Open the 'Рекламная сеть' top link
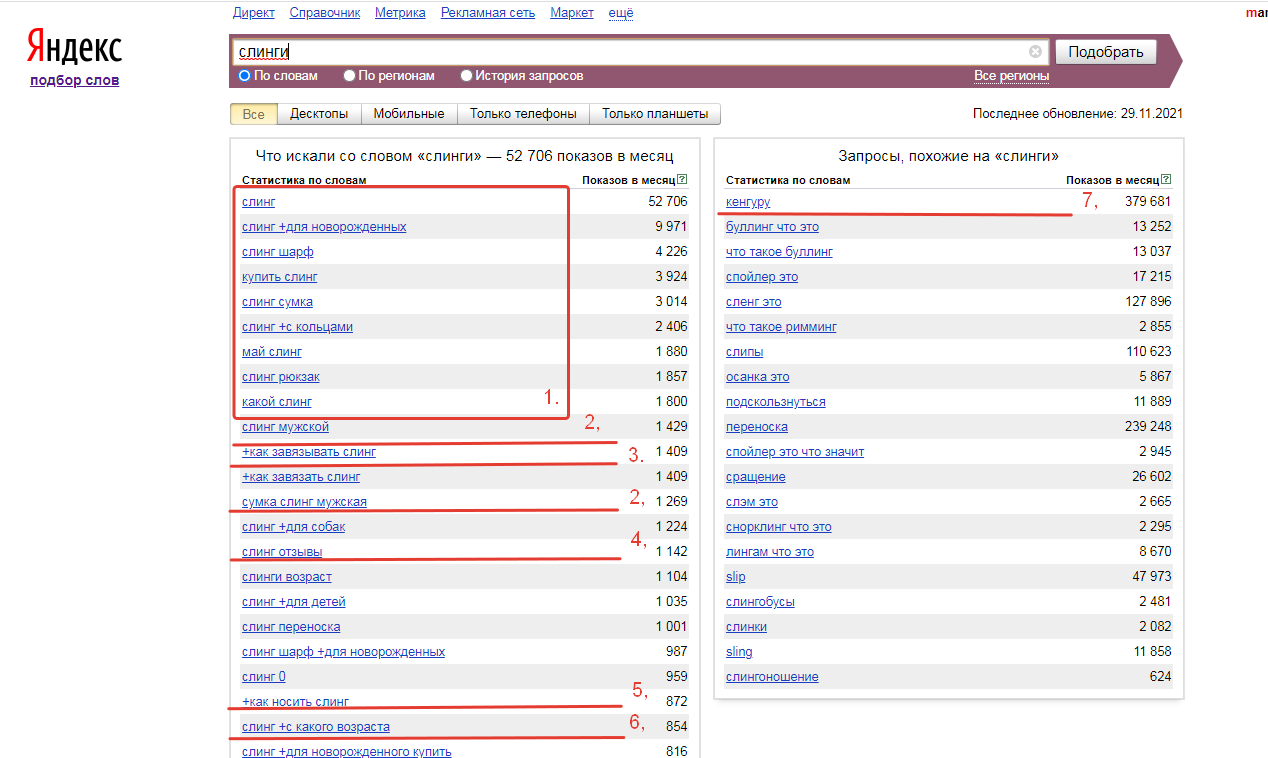This screenshot has height=758, width=1268. (x=488, y=13)
